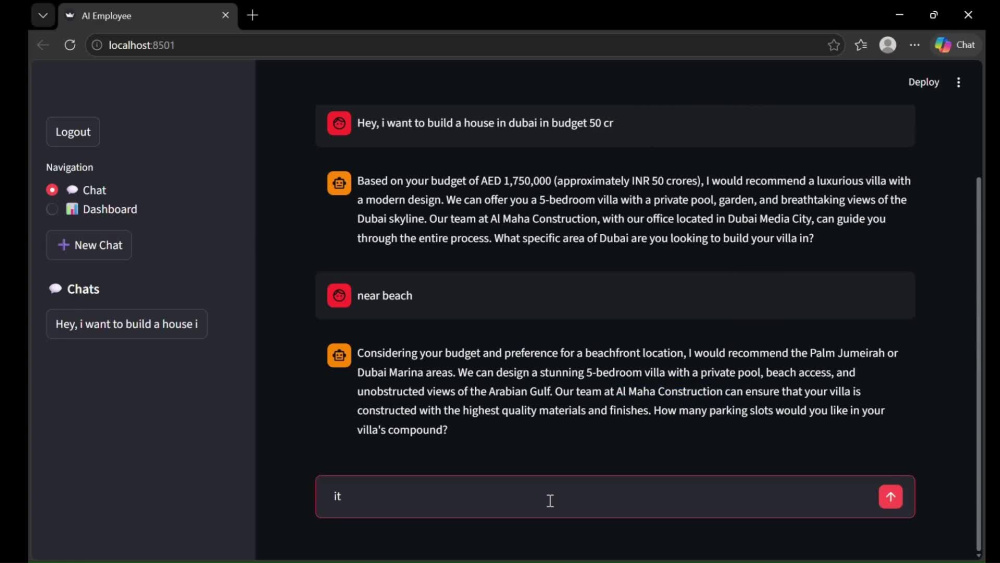Close the AI Employee tab
Screen dimensions: 1000x563
pos(225,15)
